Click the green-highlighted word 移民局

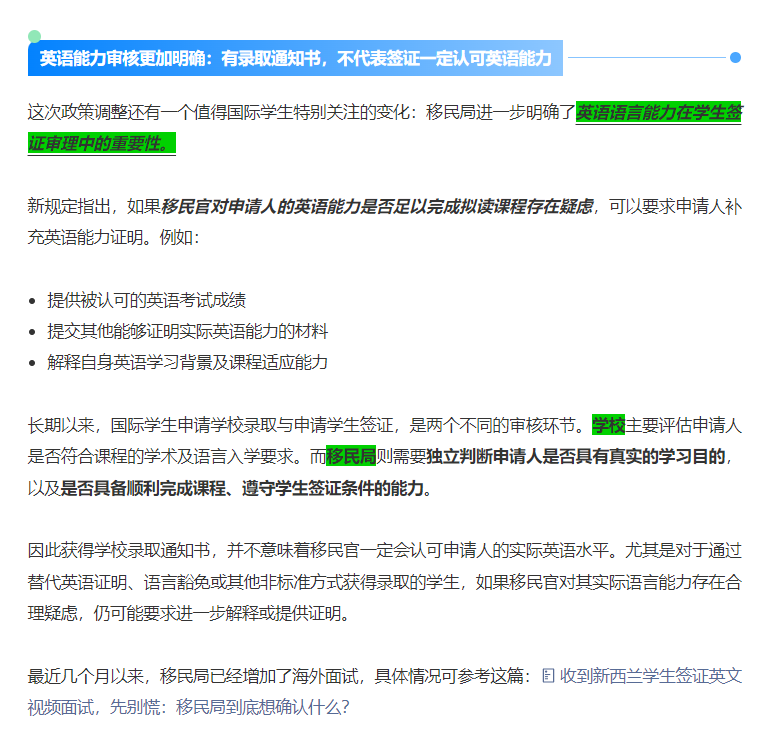(x=351, y=456)
